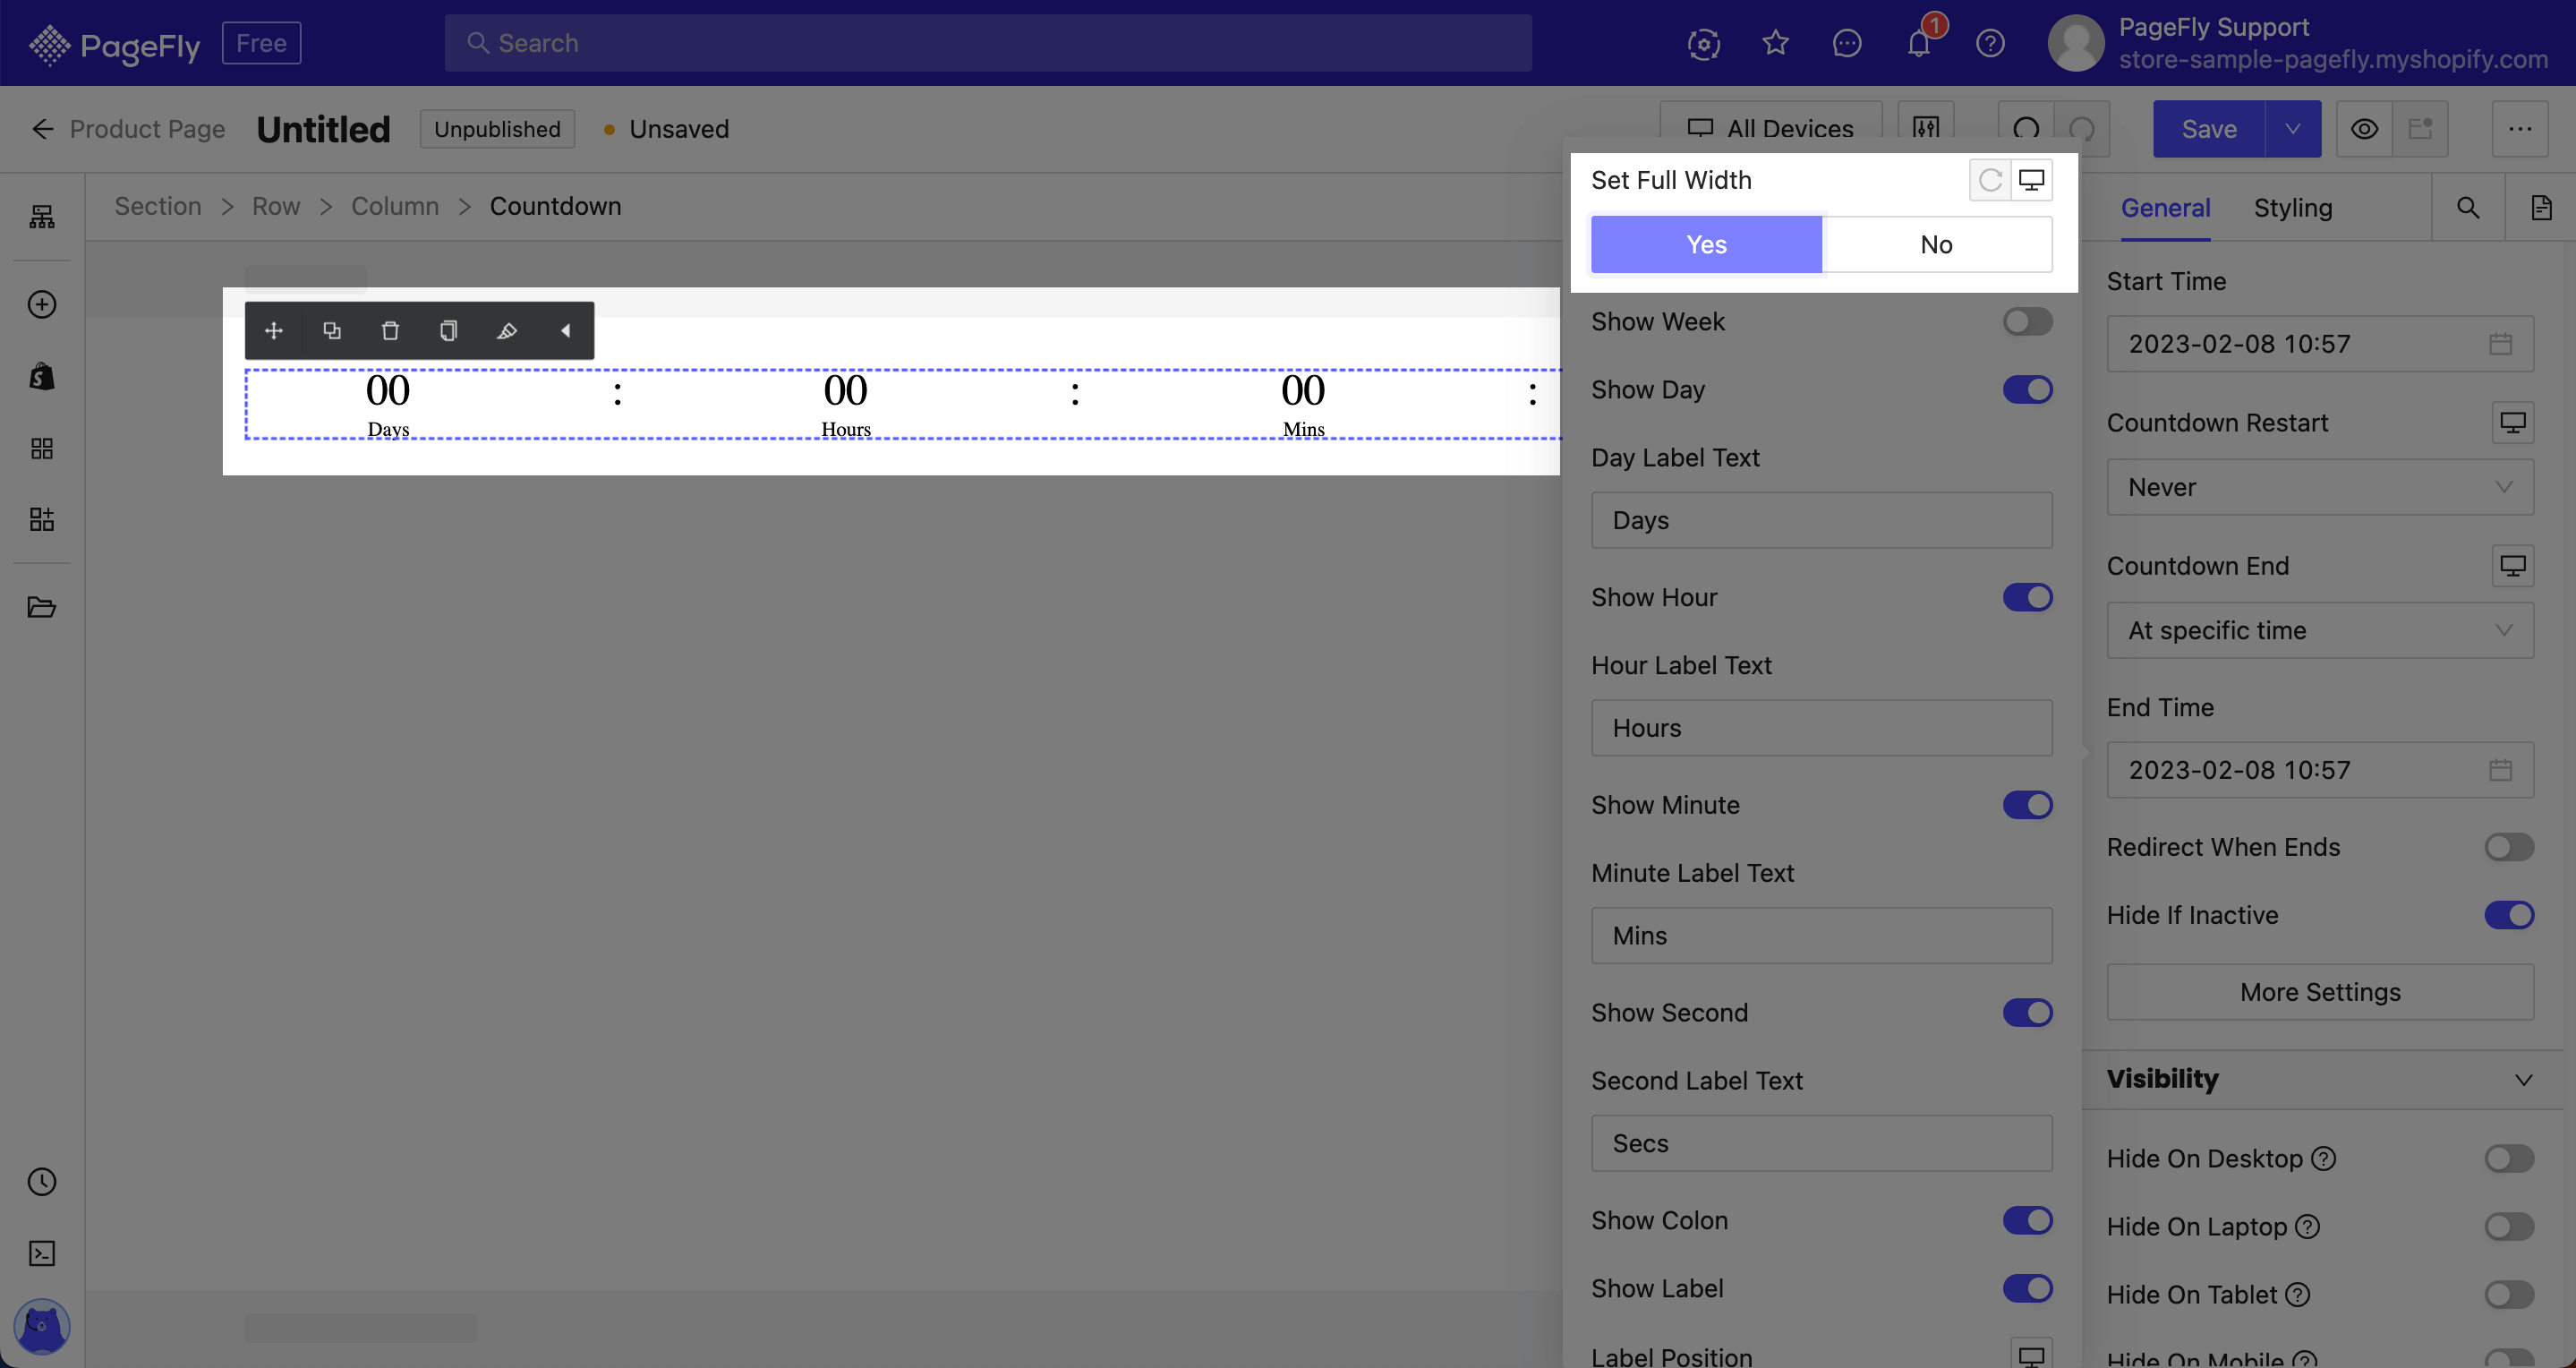
Task: Open the page outline tree icon
Action: pyautogui.click(x=42, y=216)
